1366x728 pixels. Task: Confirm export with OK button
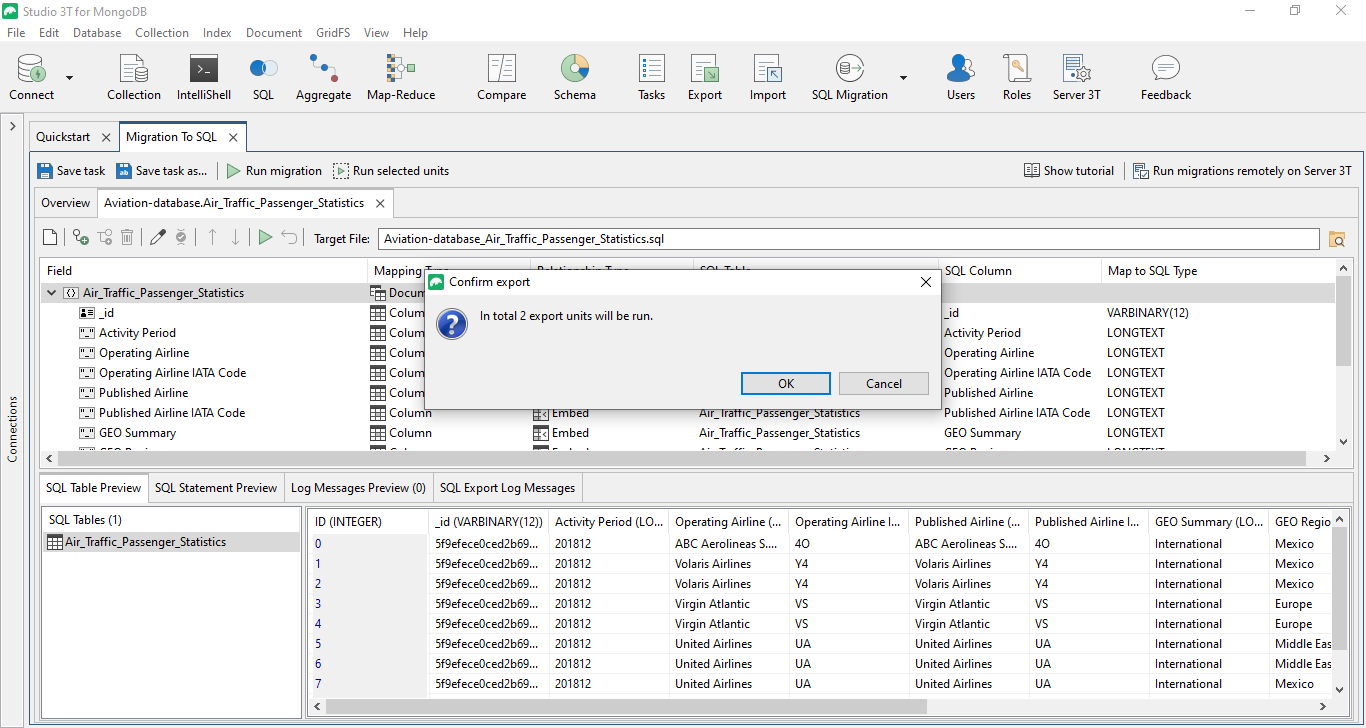point(785,384)
